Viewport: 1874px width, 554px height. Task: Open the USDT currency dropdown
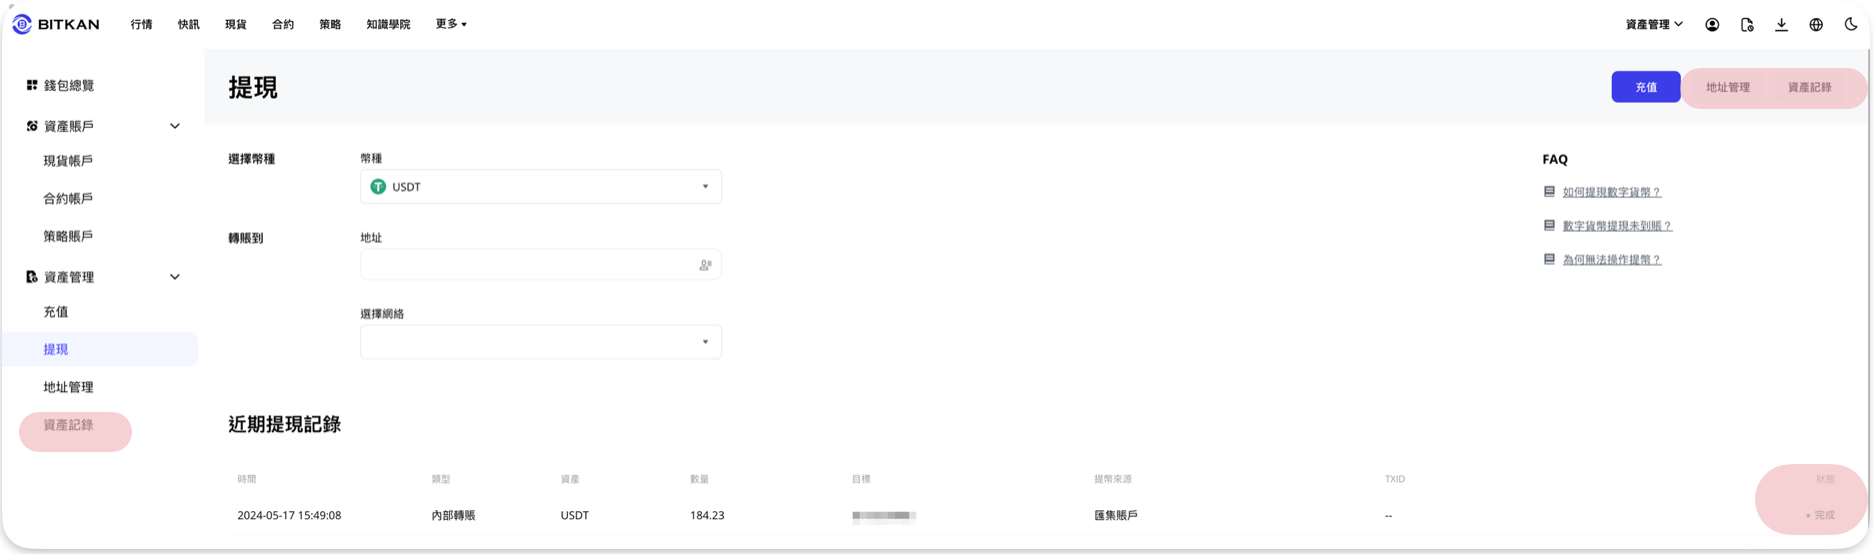point(541,187)
